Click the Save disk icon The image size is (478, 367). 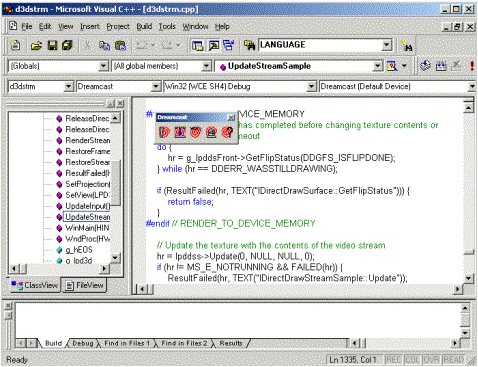(x=52, y=45)
